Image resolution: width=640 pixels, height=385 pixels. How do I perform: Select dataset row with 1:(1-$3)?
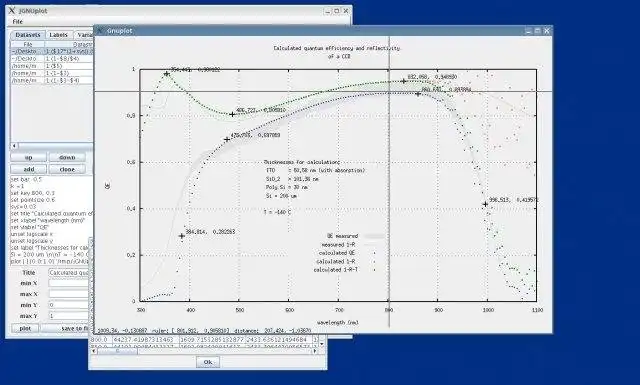click(x=52, y=73)
